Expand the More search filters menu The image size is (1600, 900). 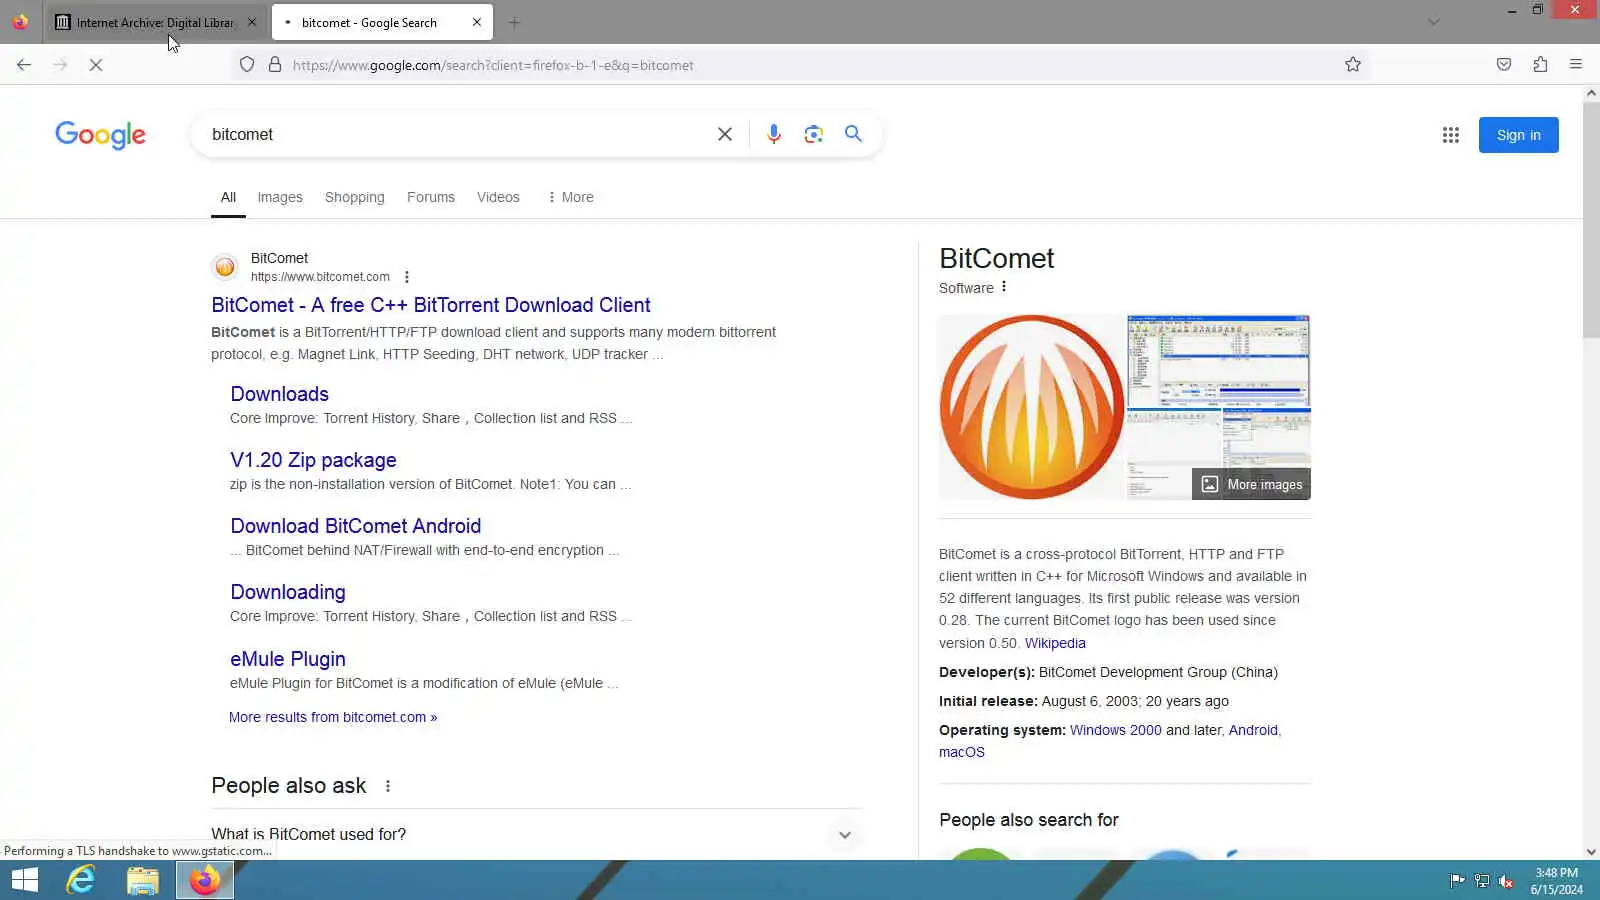(570, 197)
